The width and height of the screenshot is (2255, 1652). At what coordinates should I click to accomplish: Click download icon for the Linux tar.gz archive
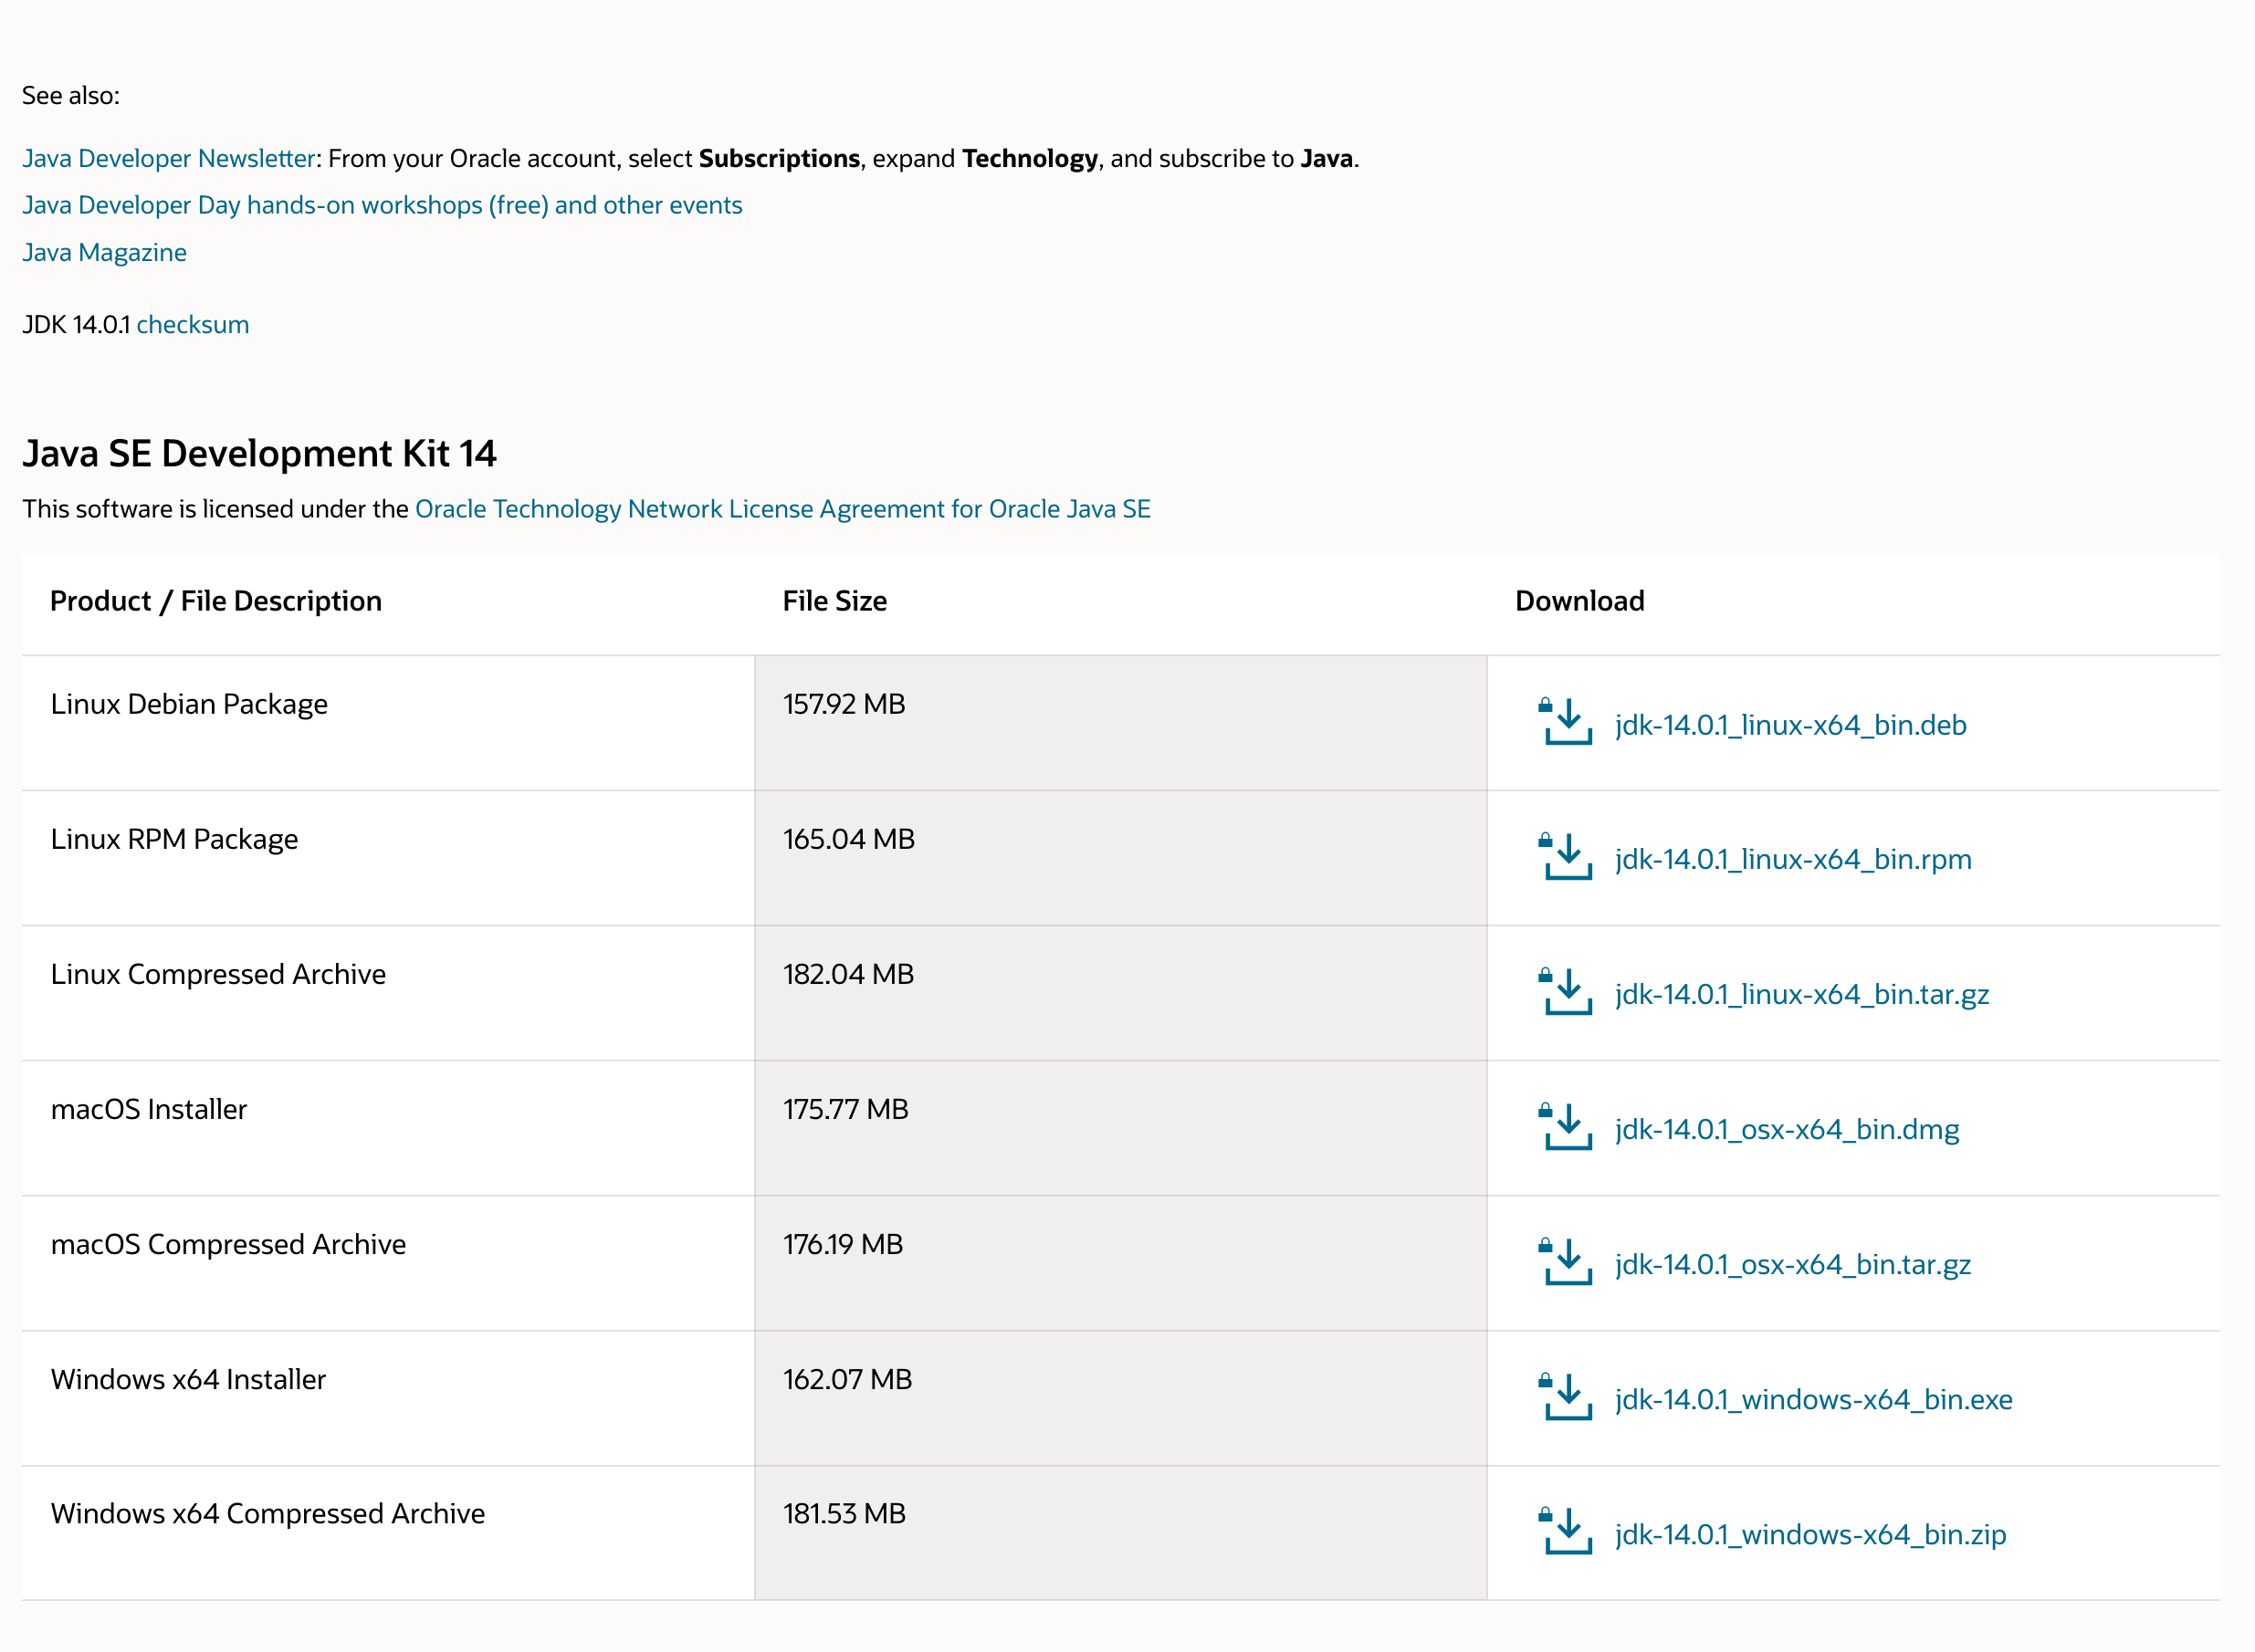1565,992
